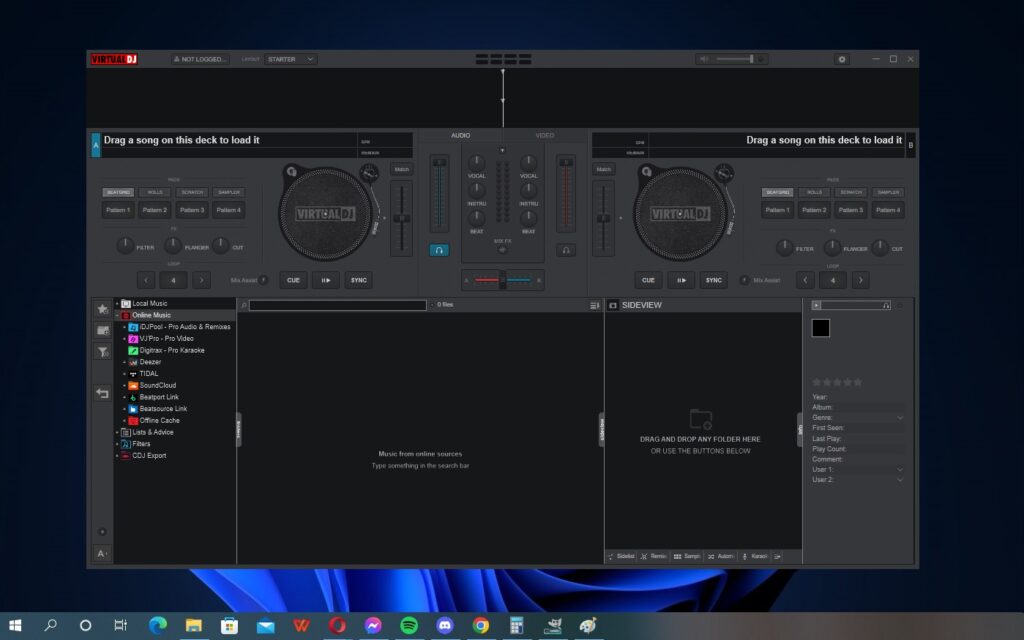Select the ROLLS pad mode on deck A
1024x640 pixels.
155,193
